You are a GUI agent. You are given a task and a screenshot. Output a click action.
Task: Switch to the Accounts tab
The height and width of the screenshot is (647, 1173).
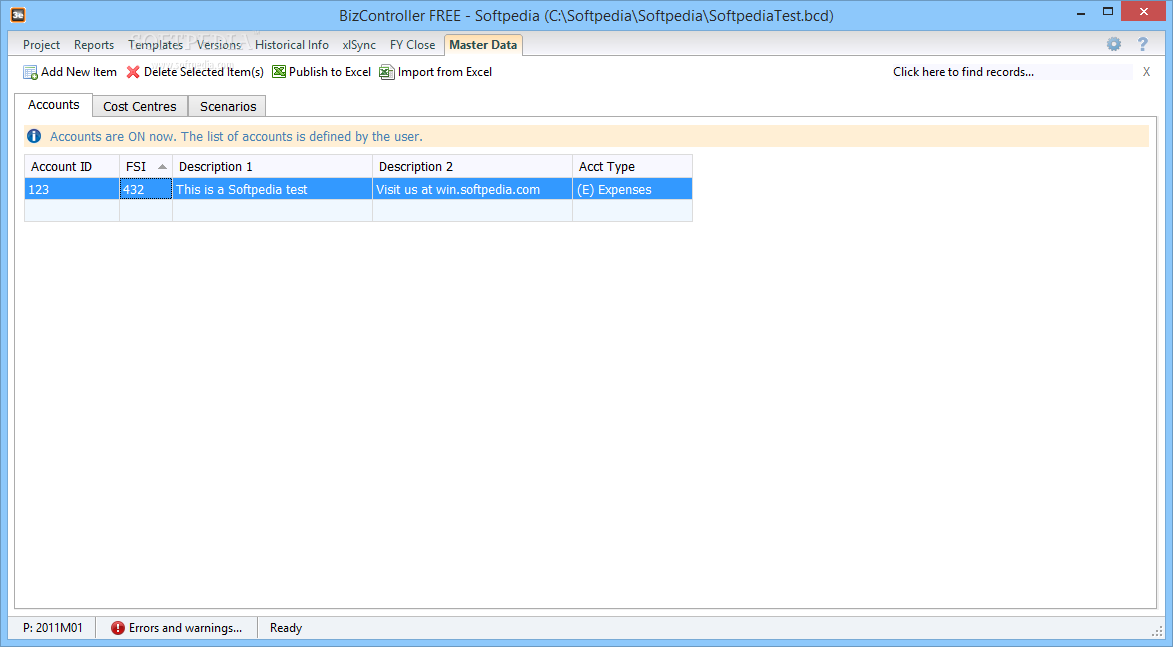53,105
